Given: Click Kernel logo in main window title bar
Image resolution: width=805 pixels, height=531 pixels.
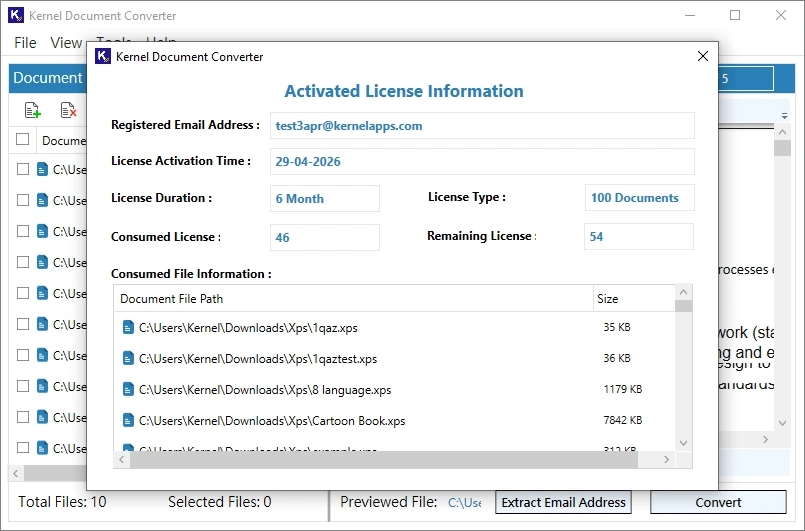Looking at the screenshot, I should [x=16, y=15].
